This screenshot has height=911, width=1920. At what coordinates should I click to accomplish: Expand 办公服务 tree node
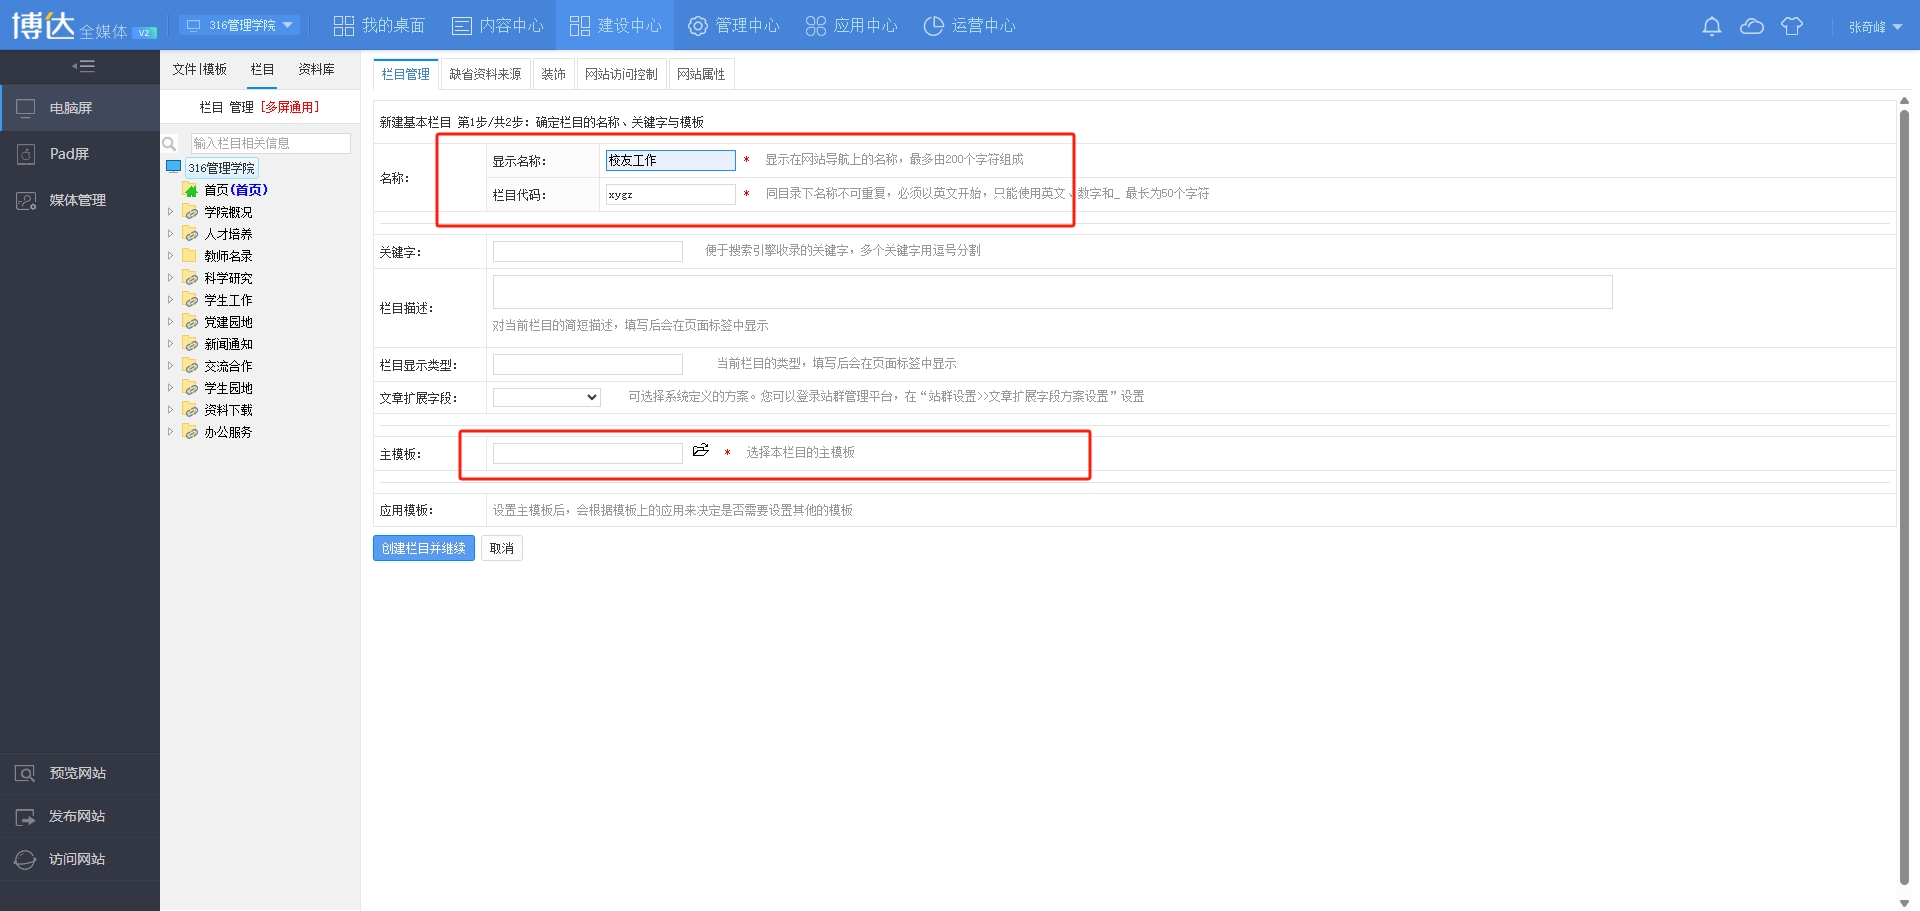pyautogui.click(x=170, y=432)
